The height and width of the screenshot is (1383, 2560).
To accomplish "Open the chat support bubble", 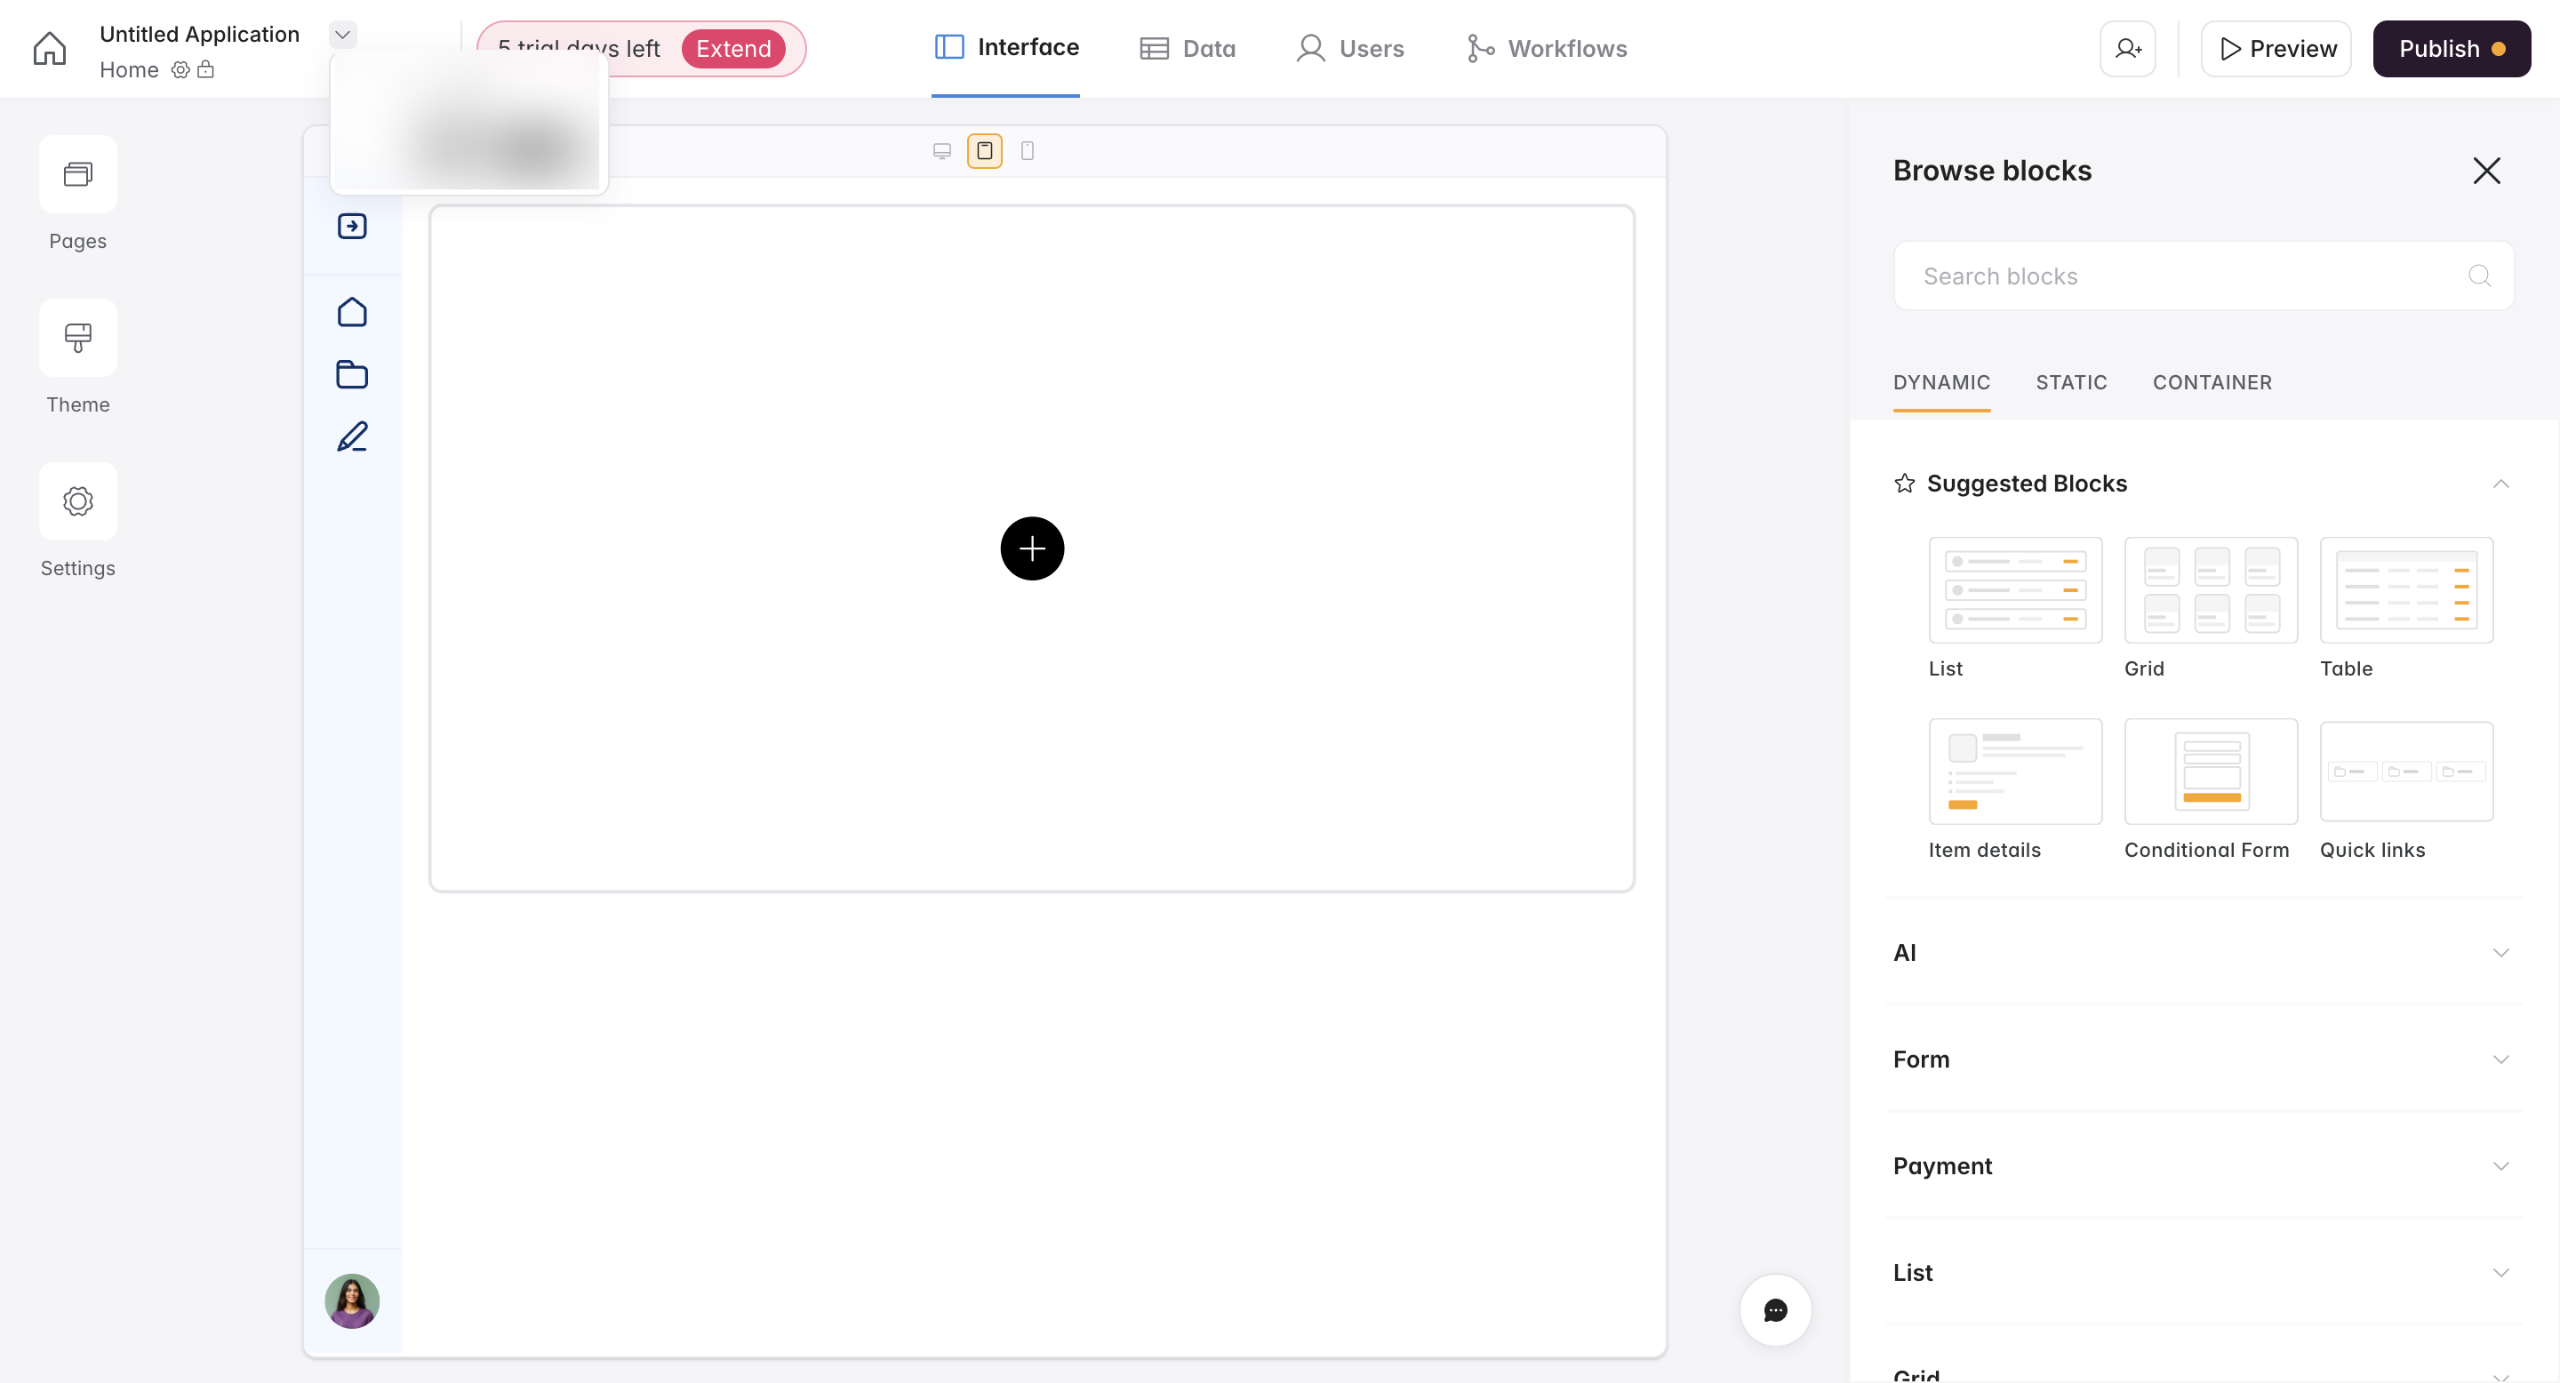I will 1775,1310.
